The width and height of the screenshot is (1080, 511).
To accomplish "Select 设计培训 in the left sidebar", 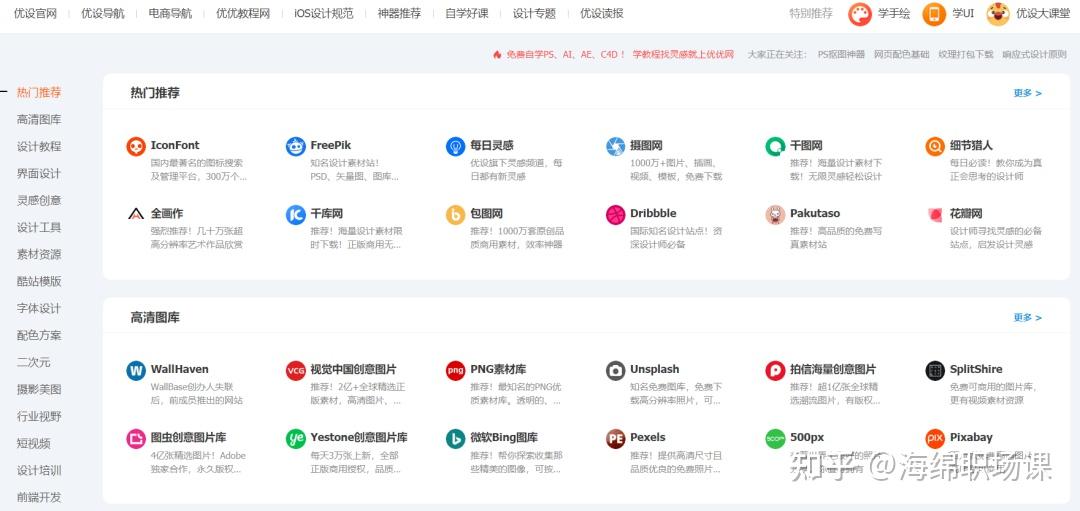I will 39,470.
